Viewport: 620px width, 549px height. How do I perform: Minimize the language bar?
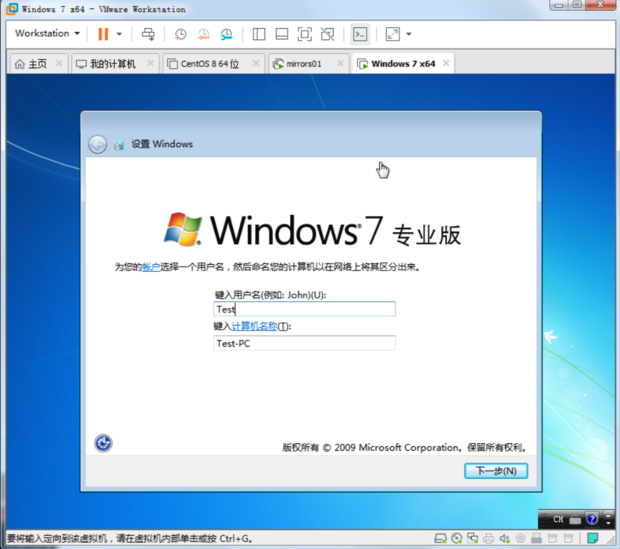pos(608,516)
